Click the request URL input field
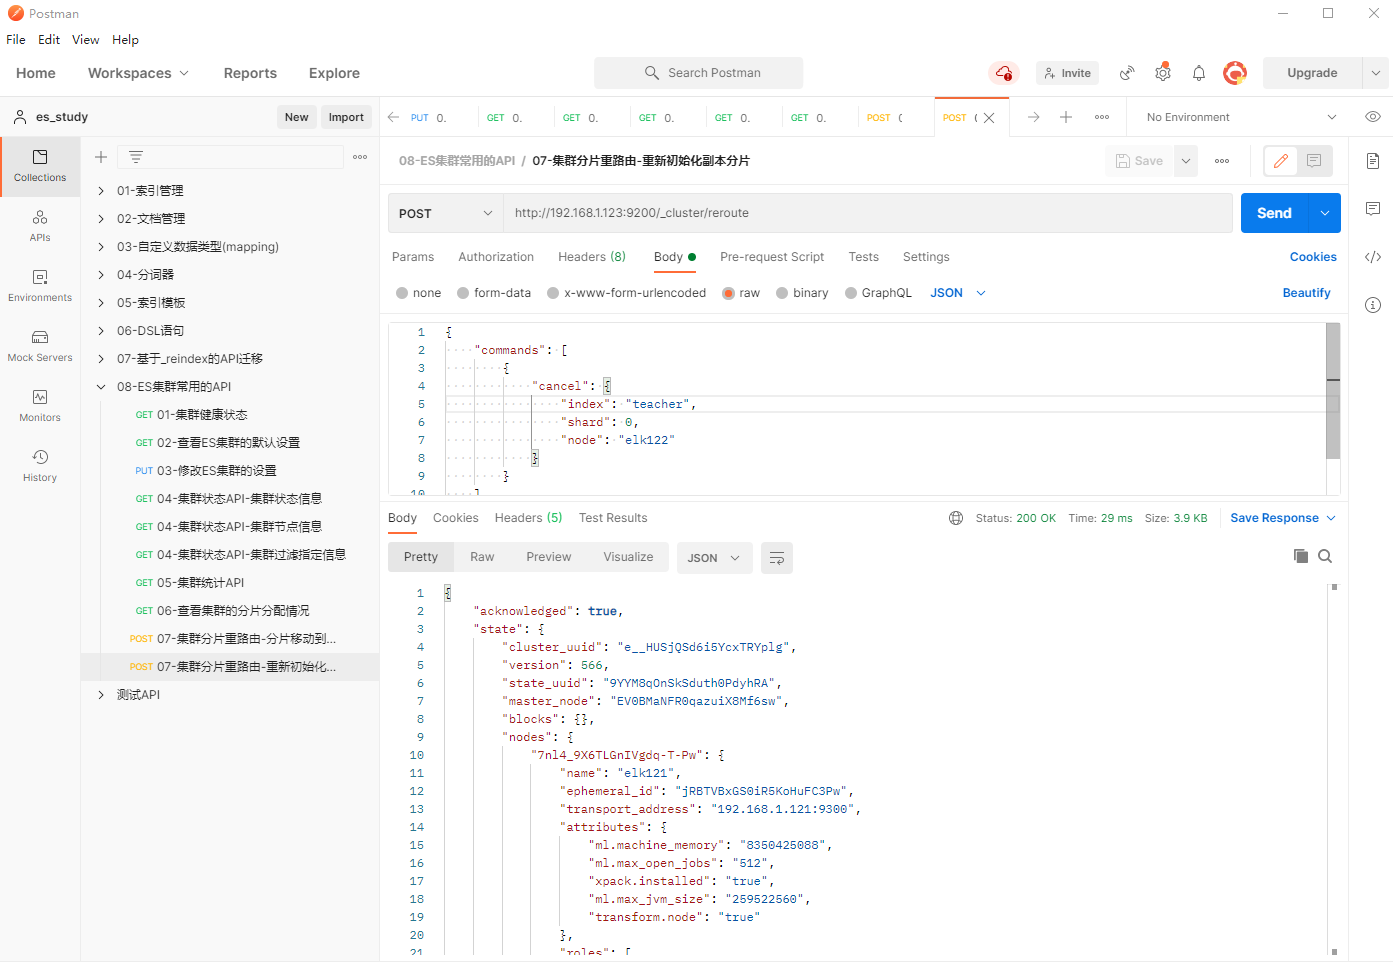Screen dimensions: 1393x964 [x=866, y=213]
